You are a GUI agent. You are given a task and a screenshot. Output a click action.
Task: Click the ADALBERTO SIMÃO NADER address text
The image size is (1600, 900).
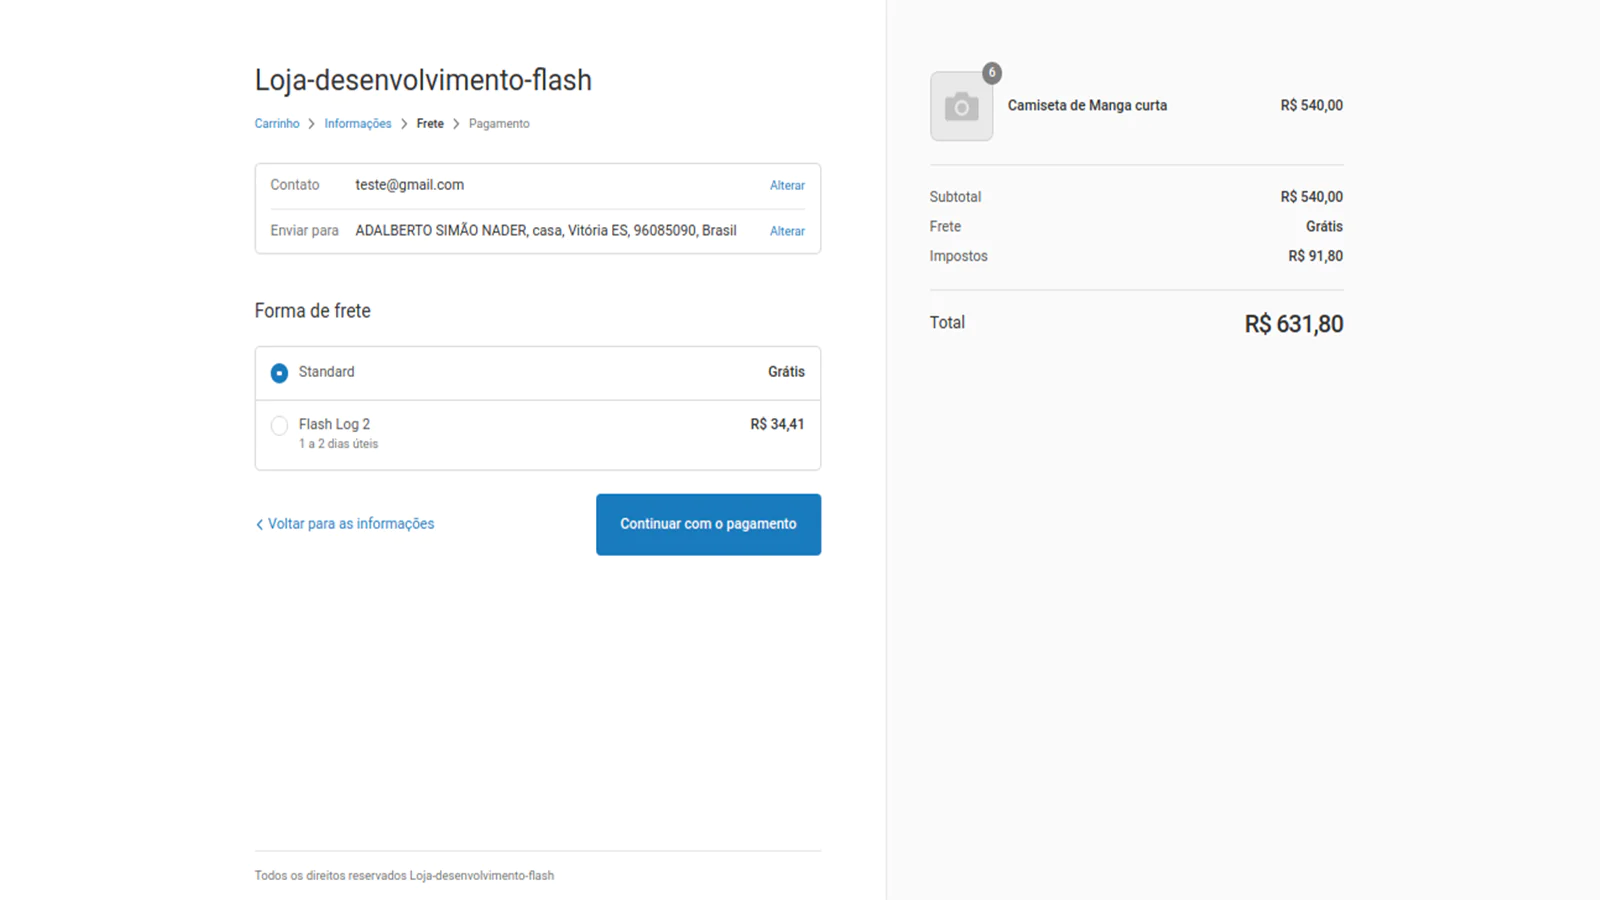pos(546,231)
